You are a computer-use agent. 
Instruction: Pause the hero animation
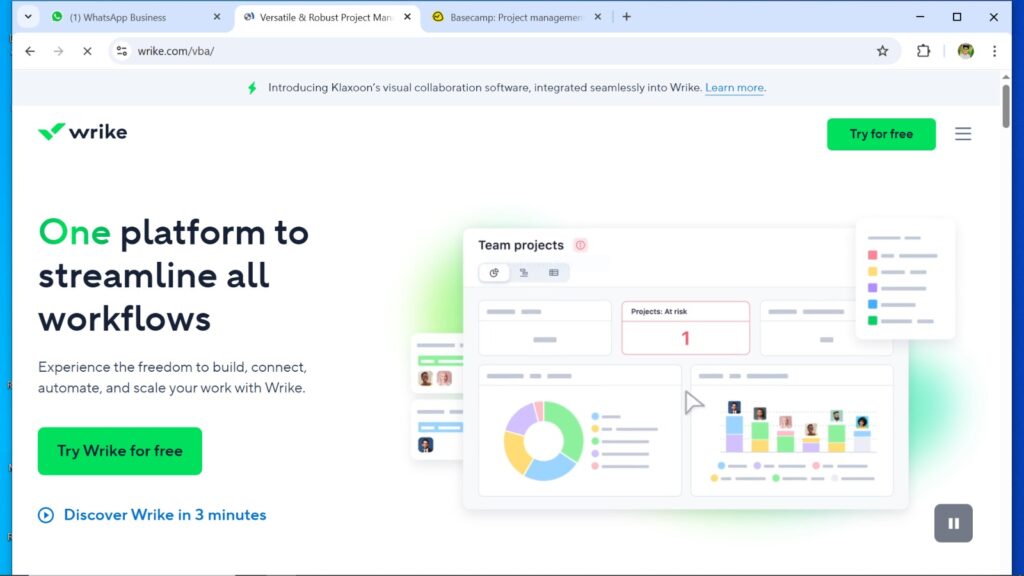[953, 523]
